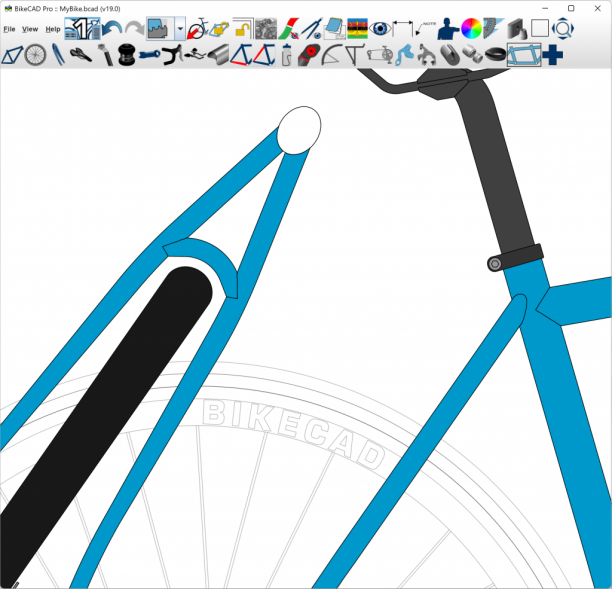612x589 pixels.
Task: Click the grey tube mitre block icon
Action: 517,28
